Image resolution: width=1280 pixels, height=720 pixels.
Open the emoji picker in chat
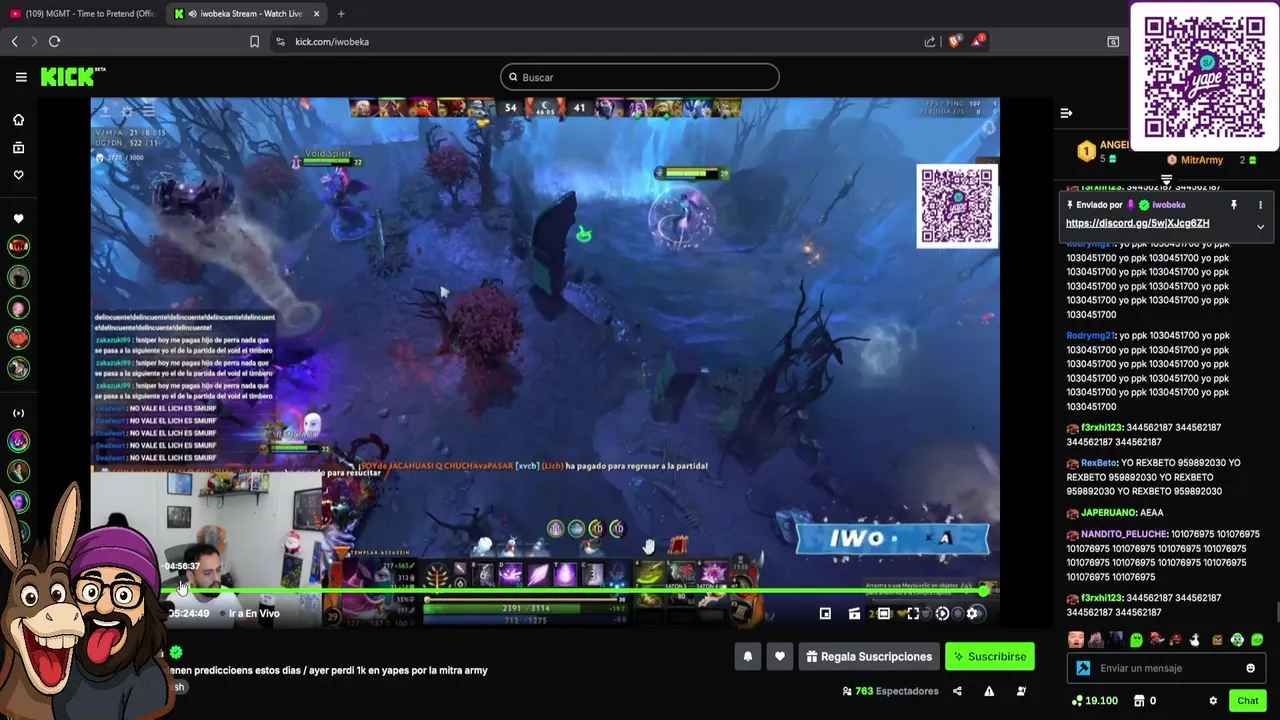click(1250, 668)
